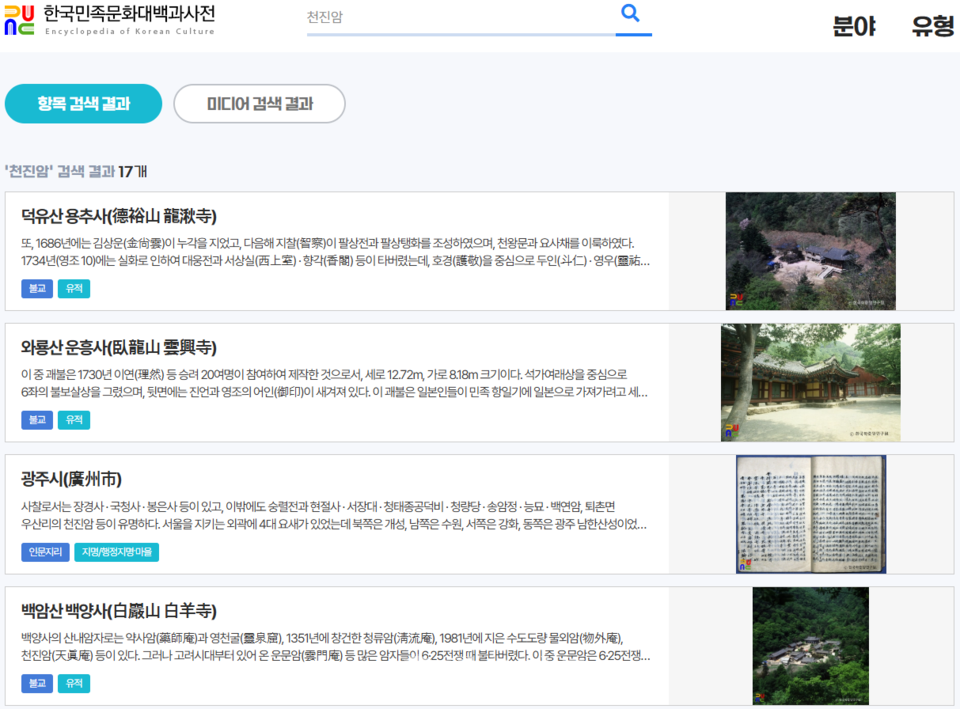Select the 항목 검색 결과 tab
The height and width of the screenshot is (709, 960).
click(83, 103)
